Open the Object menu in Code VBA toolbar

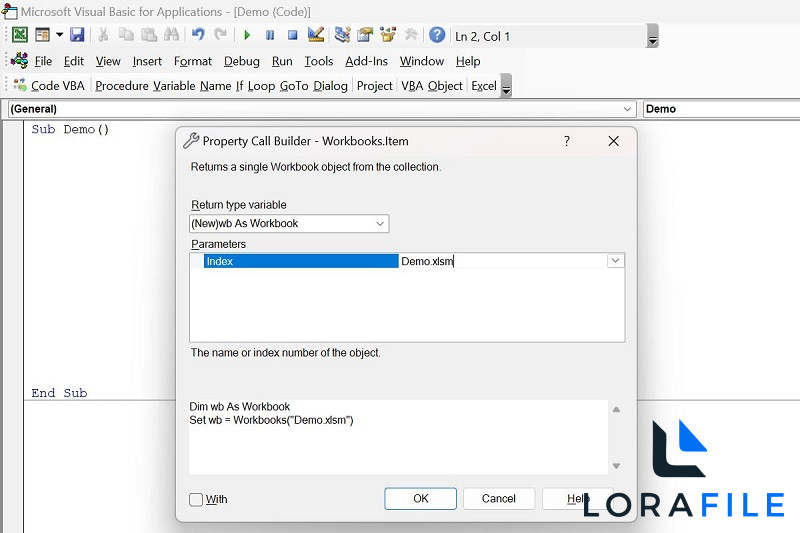[445, 86]
